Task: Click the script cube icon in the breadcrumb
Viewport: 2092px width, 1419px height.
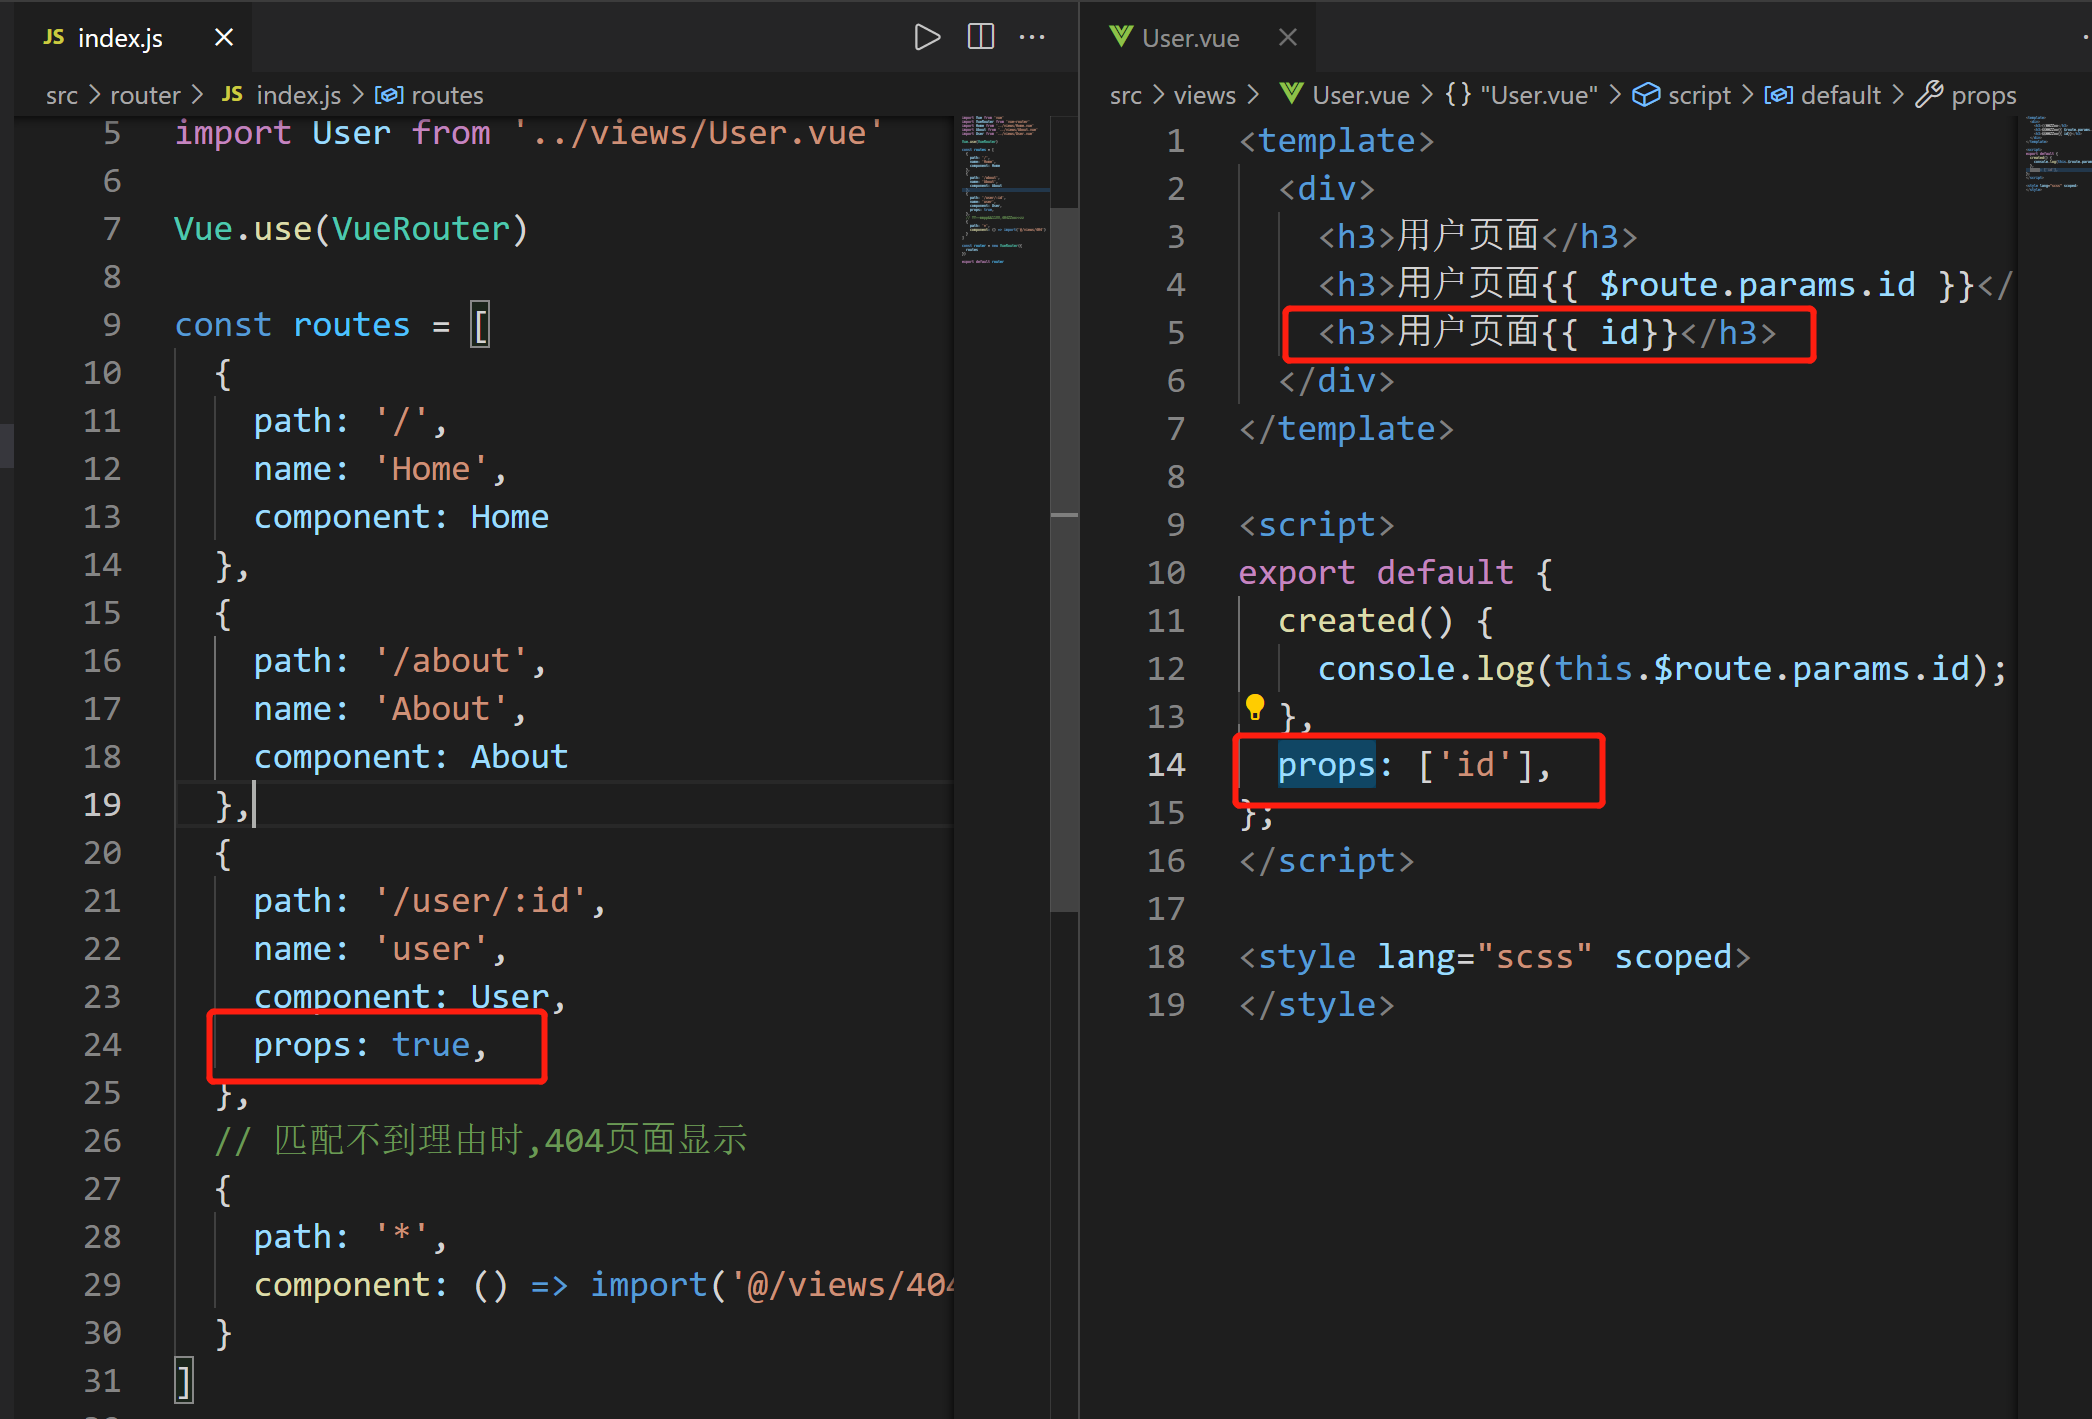Action: point(1645,95)
